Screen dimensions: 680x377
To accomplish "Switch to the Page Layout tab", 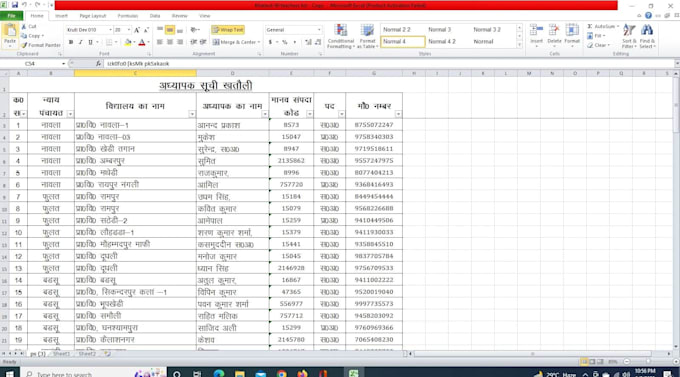I will [x=92, y=16].
